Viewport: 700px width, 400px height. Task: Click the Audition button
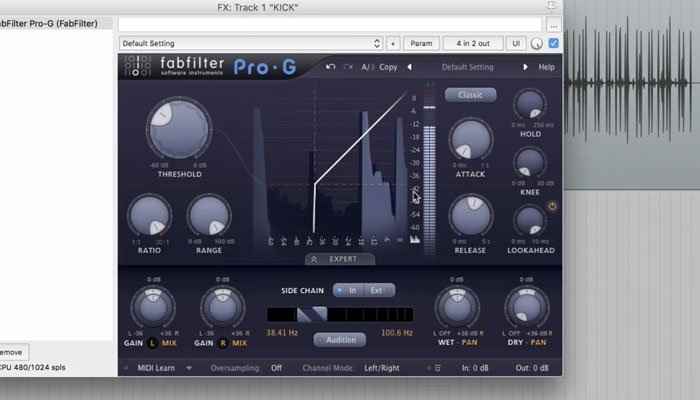tap(340, 340)
